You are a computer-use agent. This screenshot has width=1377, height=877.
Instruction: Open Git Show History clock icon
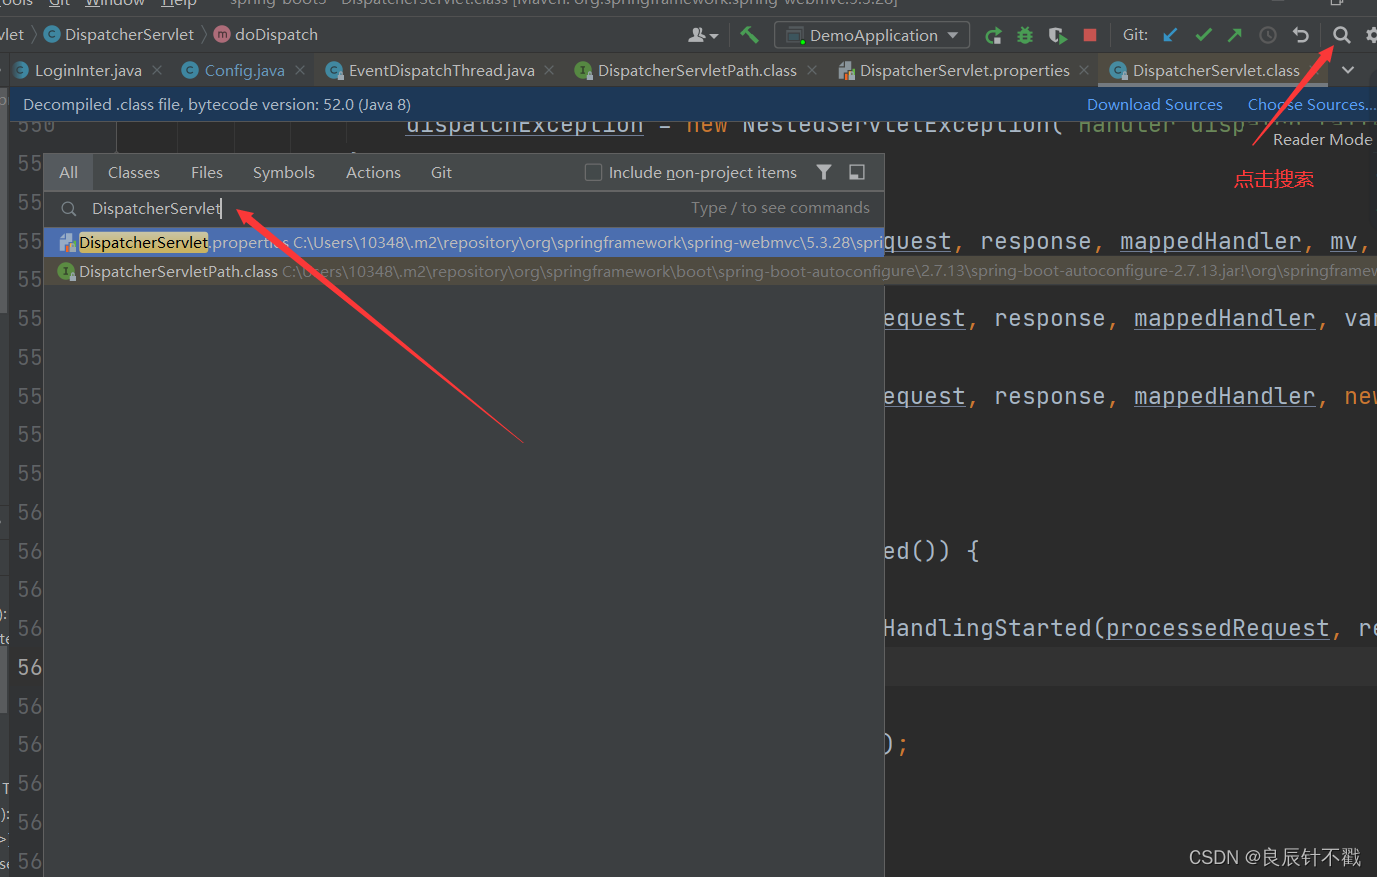(1268, 35)
